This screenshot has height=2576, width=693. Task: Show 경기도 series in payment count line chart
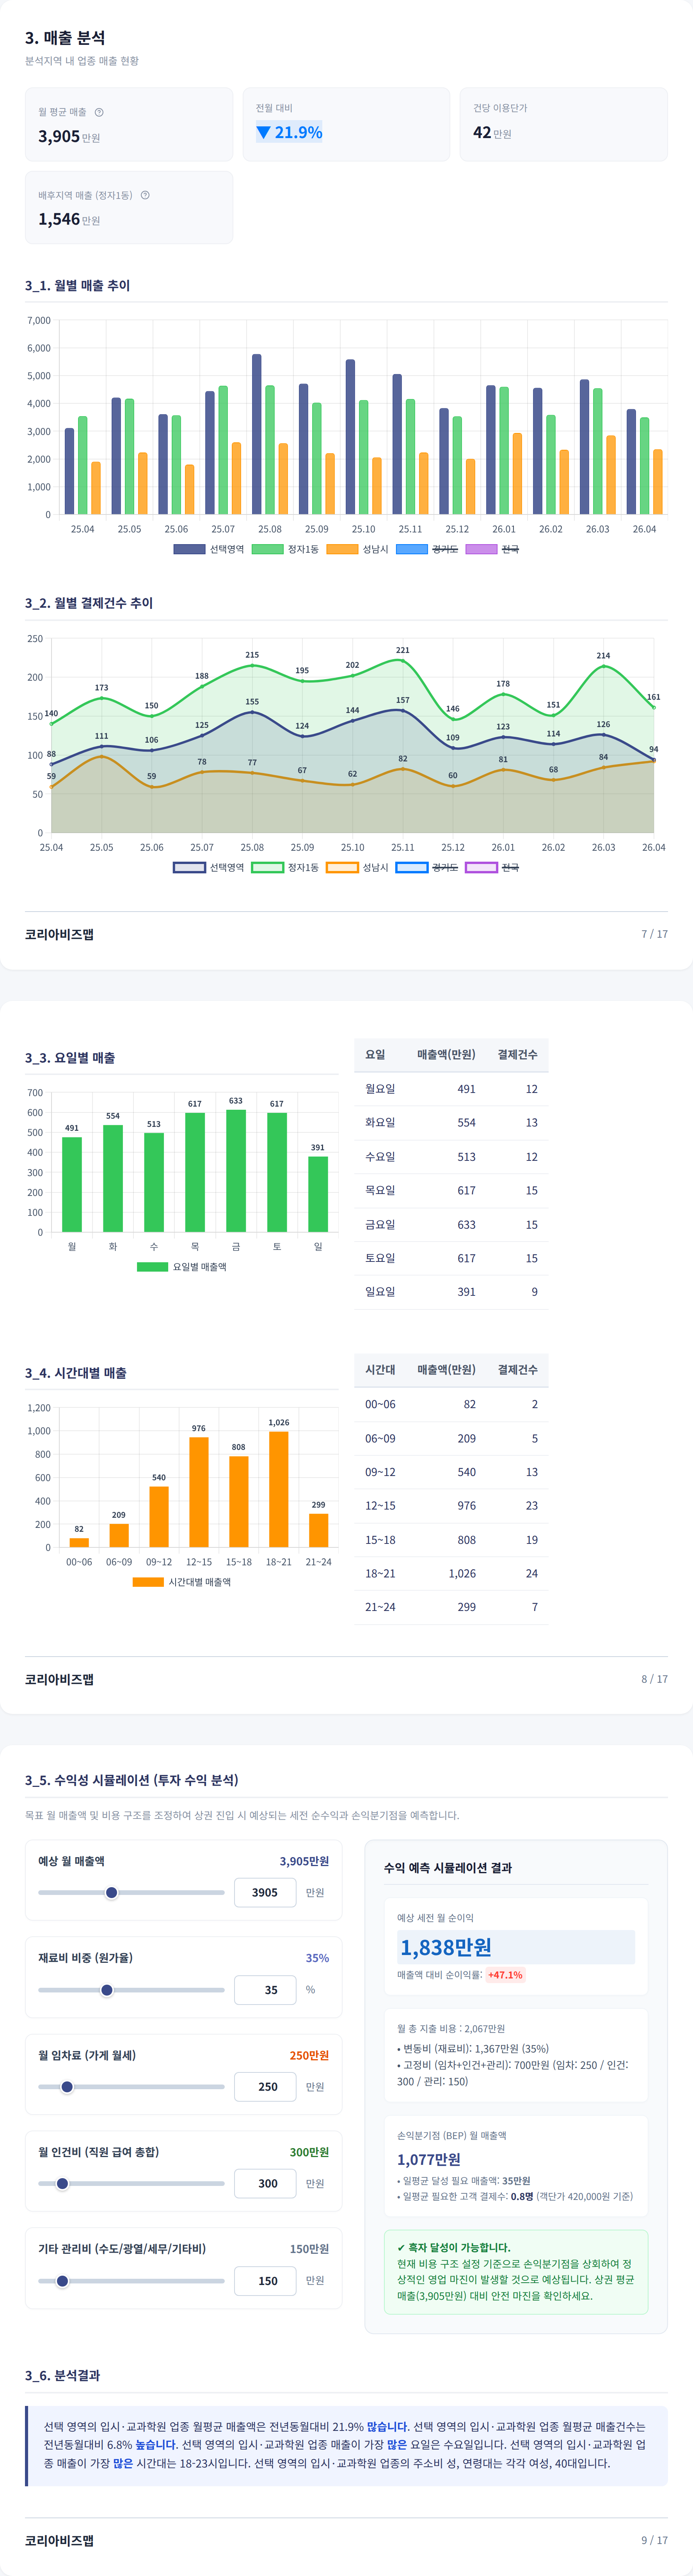[x=427, y=867]
